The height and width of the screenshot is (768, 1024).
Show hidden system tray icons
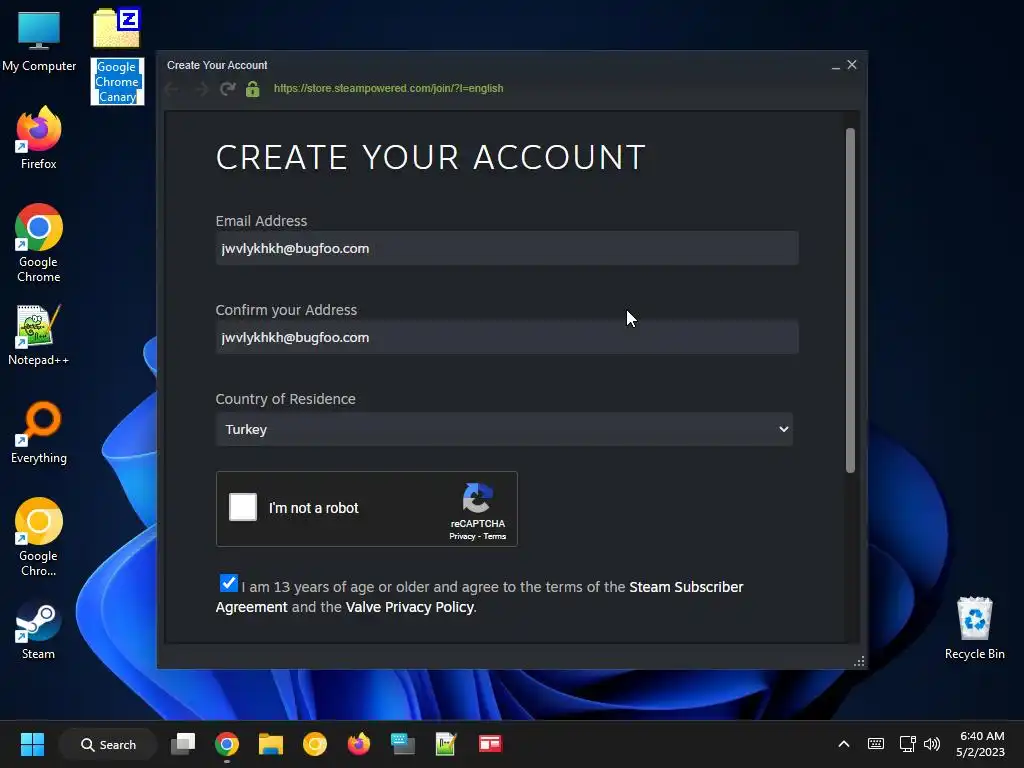tap(844, 744)
